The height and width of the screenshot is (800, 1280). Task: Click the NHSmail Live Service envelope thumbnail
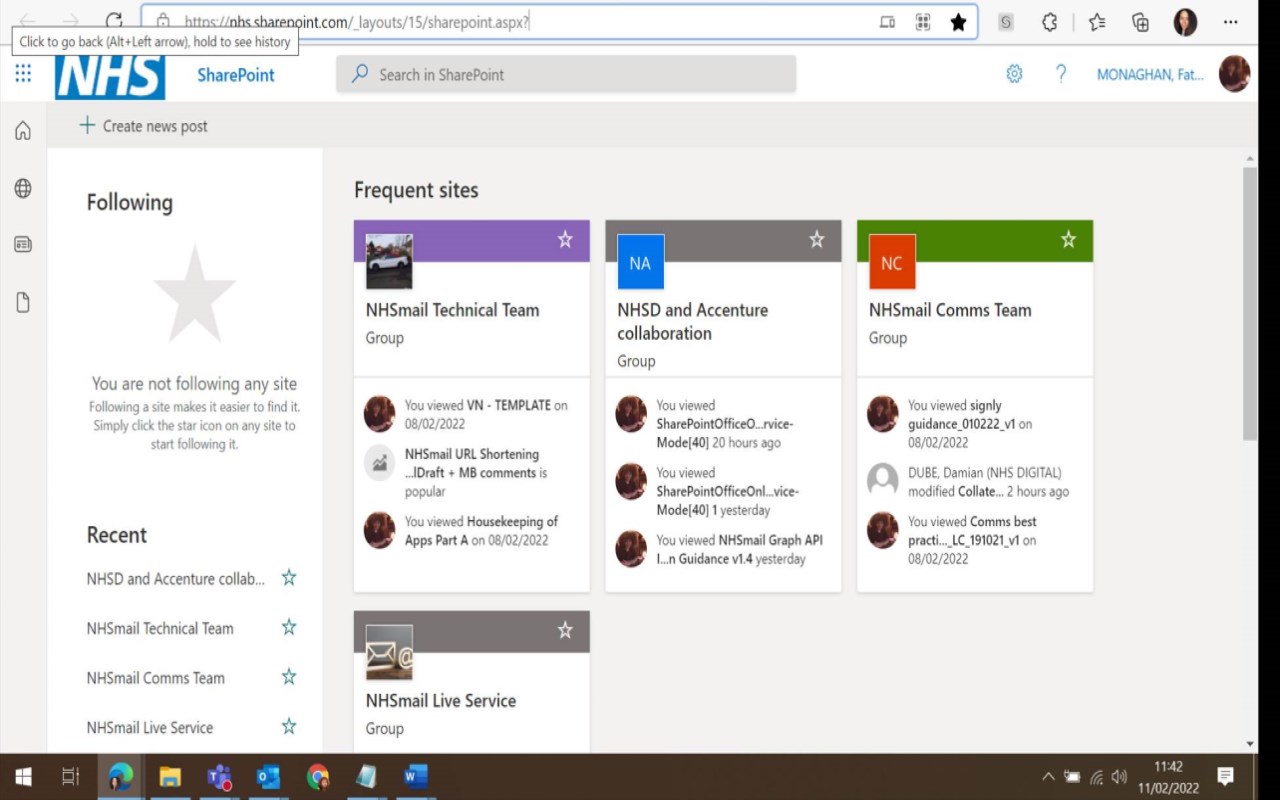[389, 652]
